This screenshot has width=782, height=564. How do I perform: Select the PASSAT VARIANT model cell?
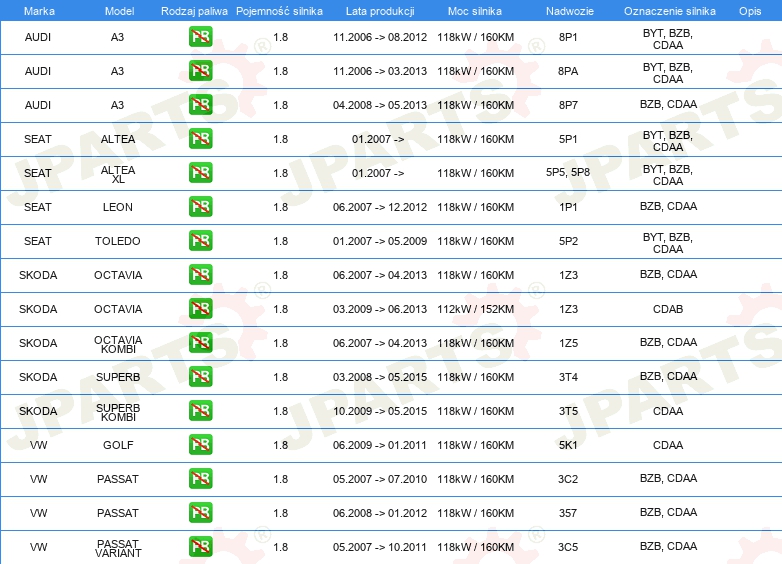[118, 548]
